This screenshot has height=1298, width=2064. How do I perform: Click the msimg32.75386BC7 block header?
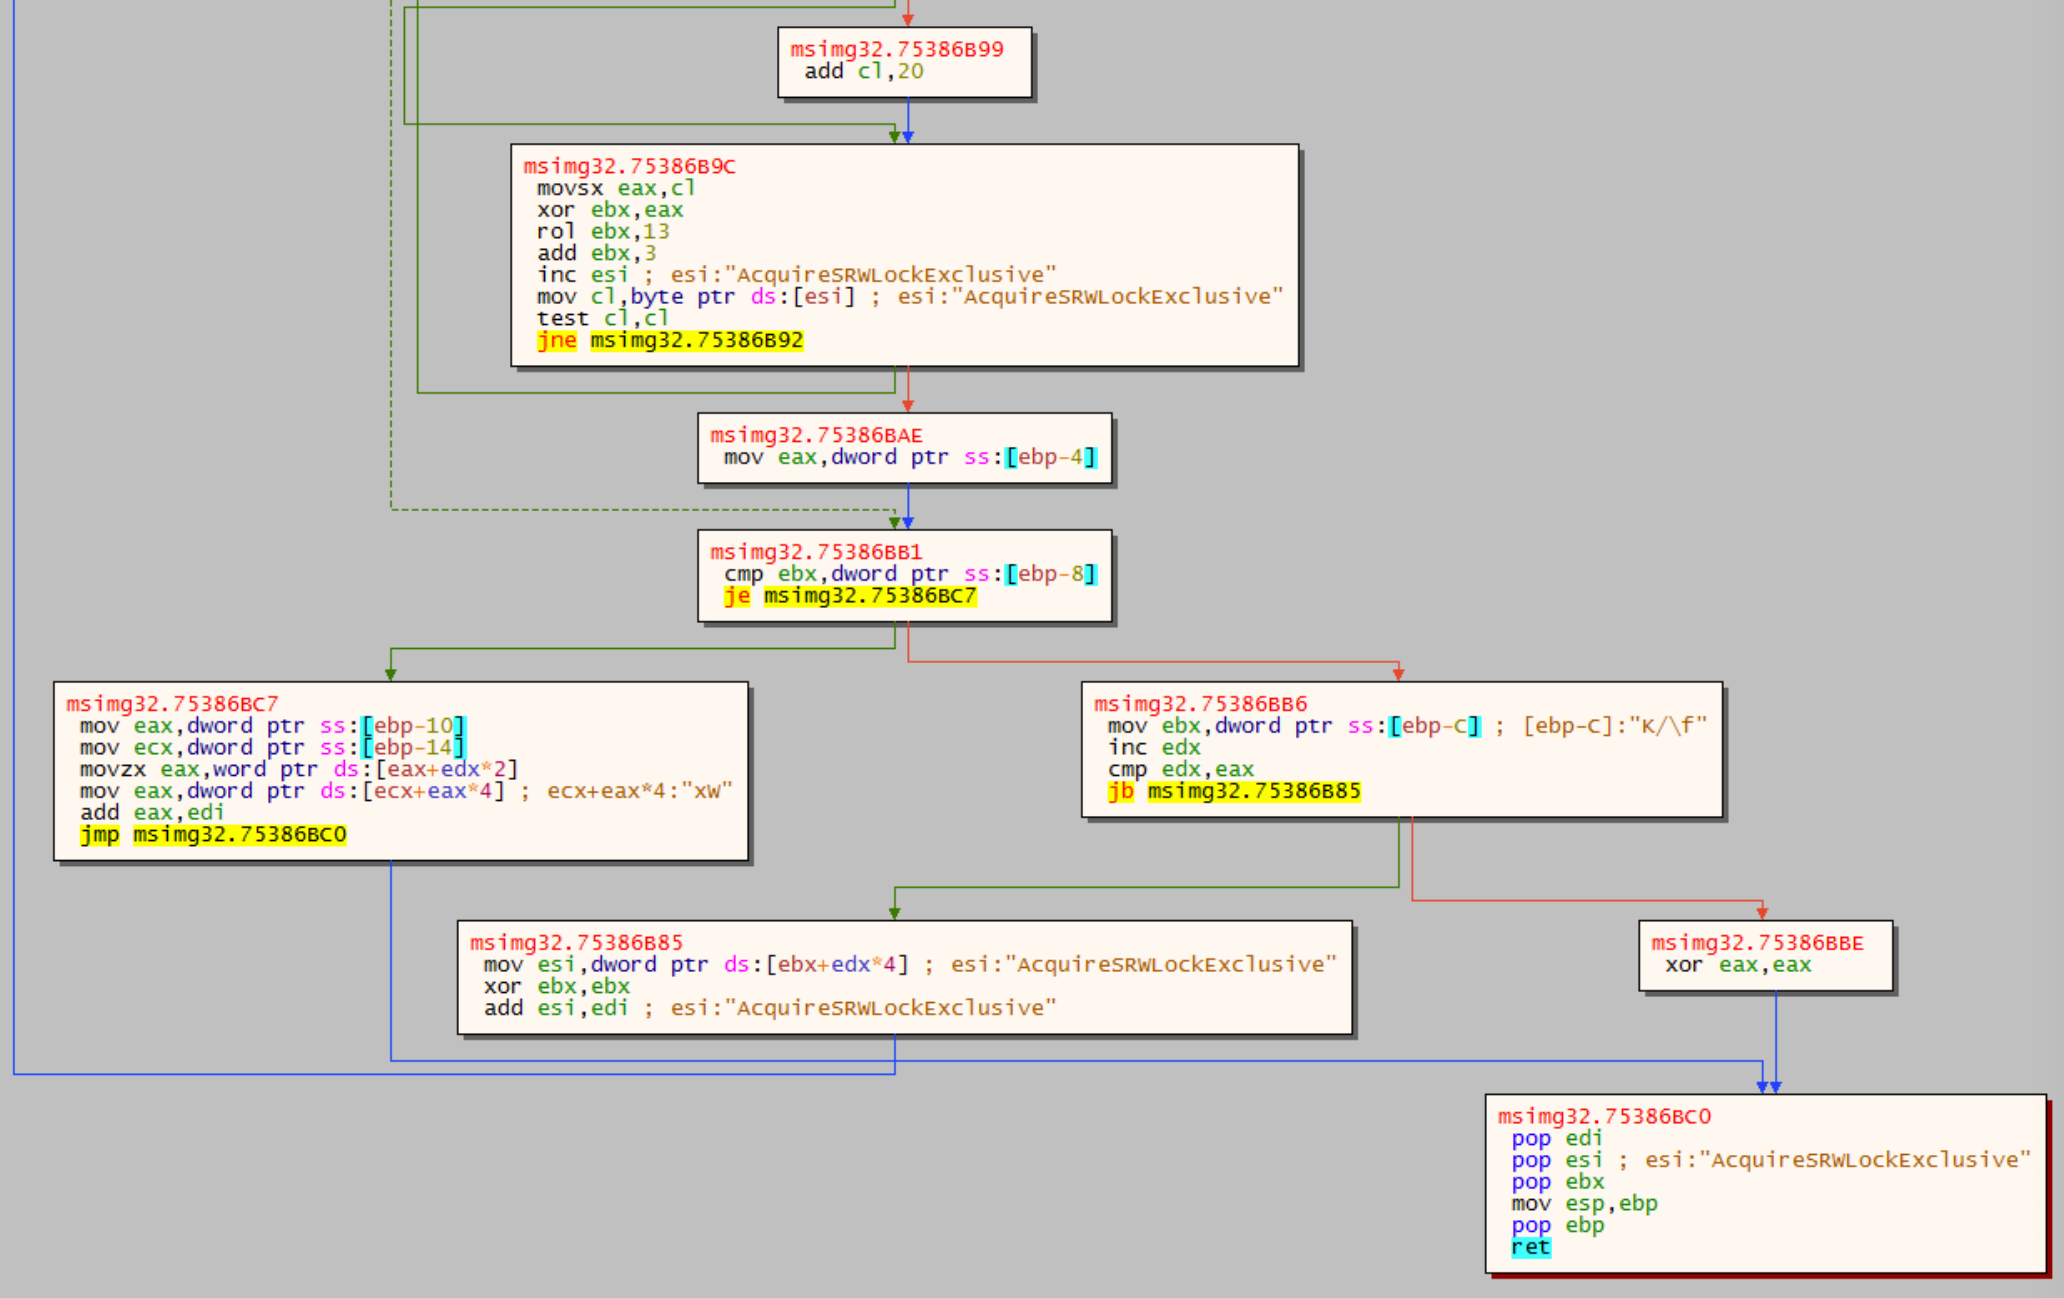click(172, 704)
